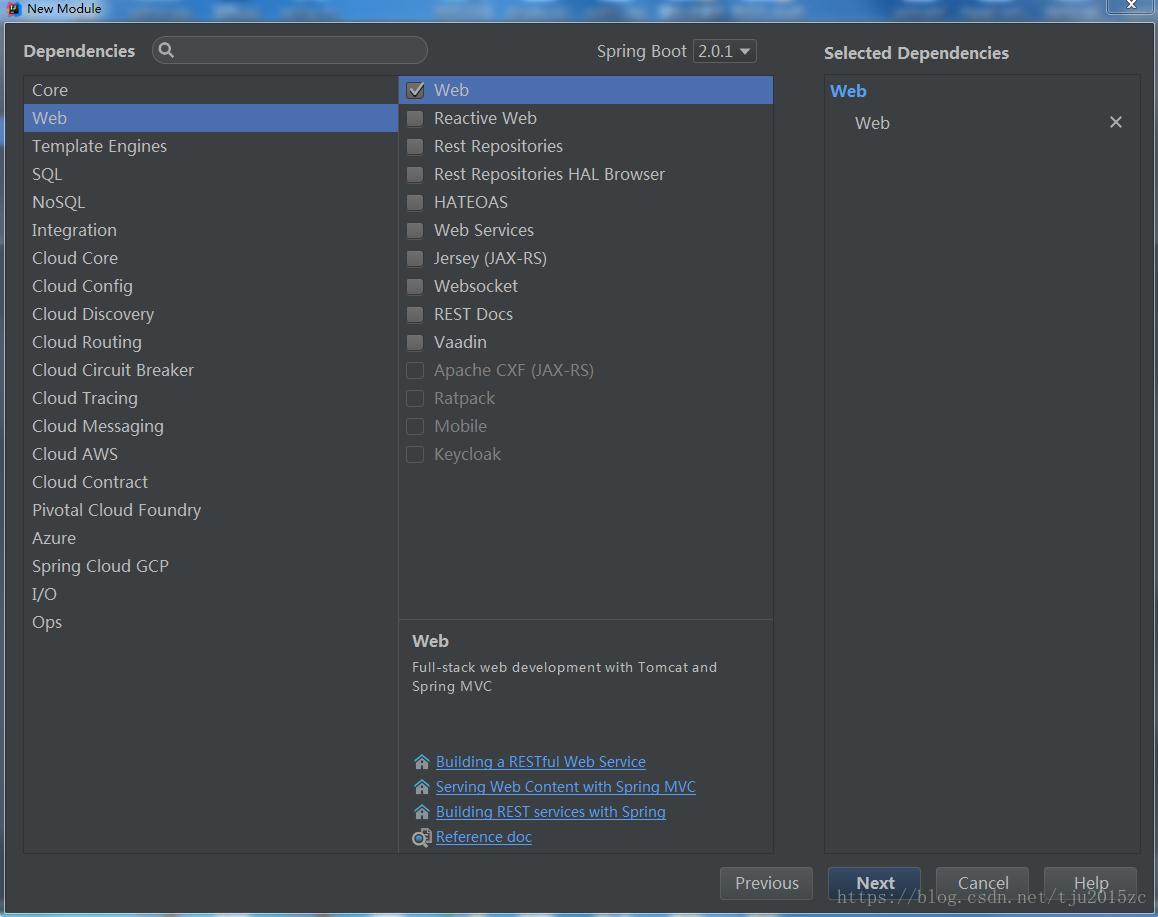This screenshot has width=1158, height=917.
Task: Uncheck the Web dependency checkbox
Action: pyautogui.click(x=415, y=90)
